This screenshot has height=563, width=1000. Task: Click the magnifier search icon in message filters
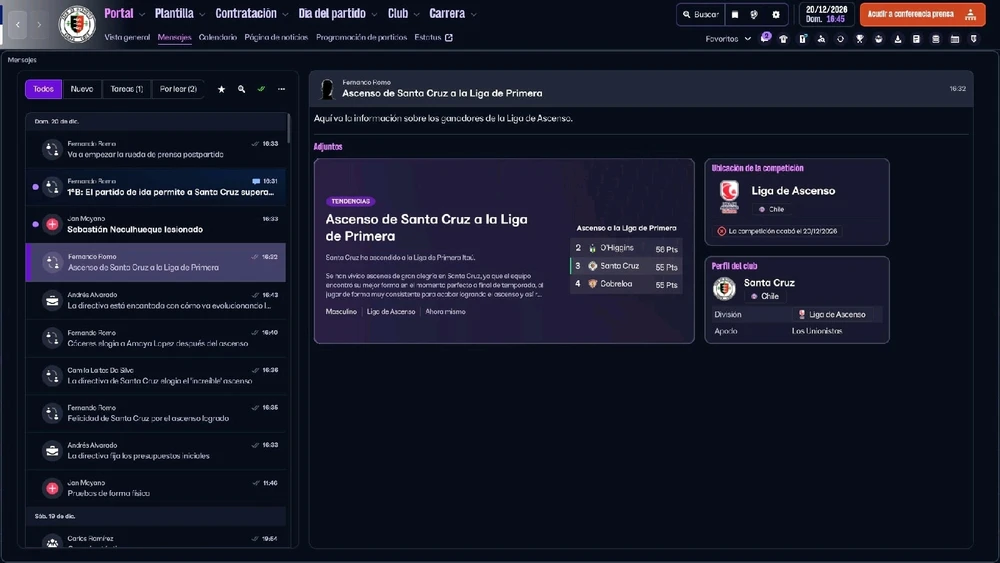coord(241,89)
